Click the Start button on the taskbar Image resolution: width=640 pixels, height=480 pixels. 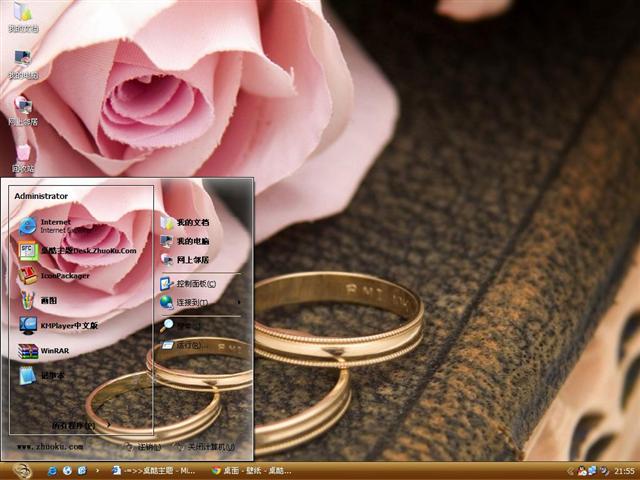22,471
